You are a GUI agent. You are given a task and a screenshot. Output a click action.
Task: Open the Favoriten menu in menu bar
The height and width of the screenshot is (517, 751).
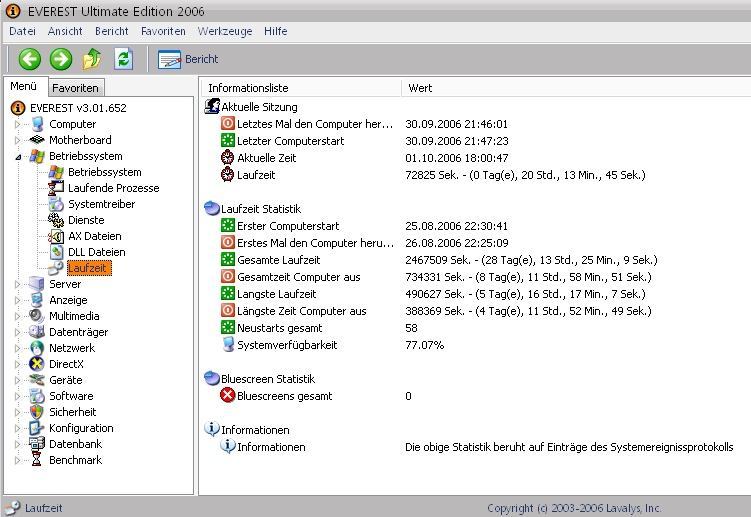163,31
